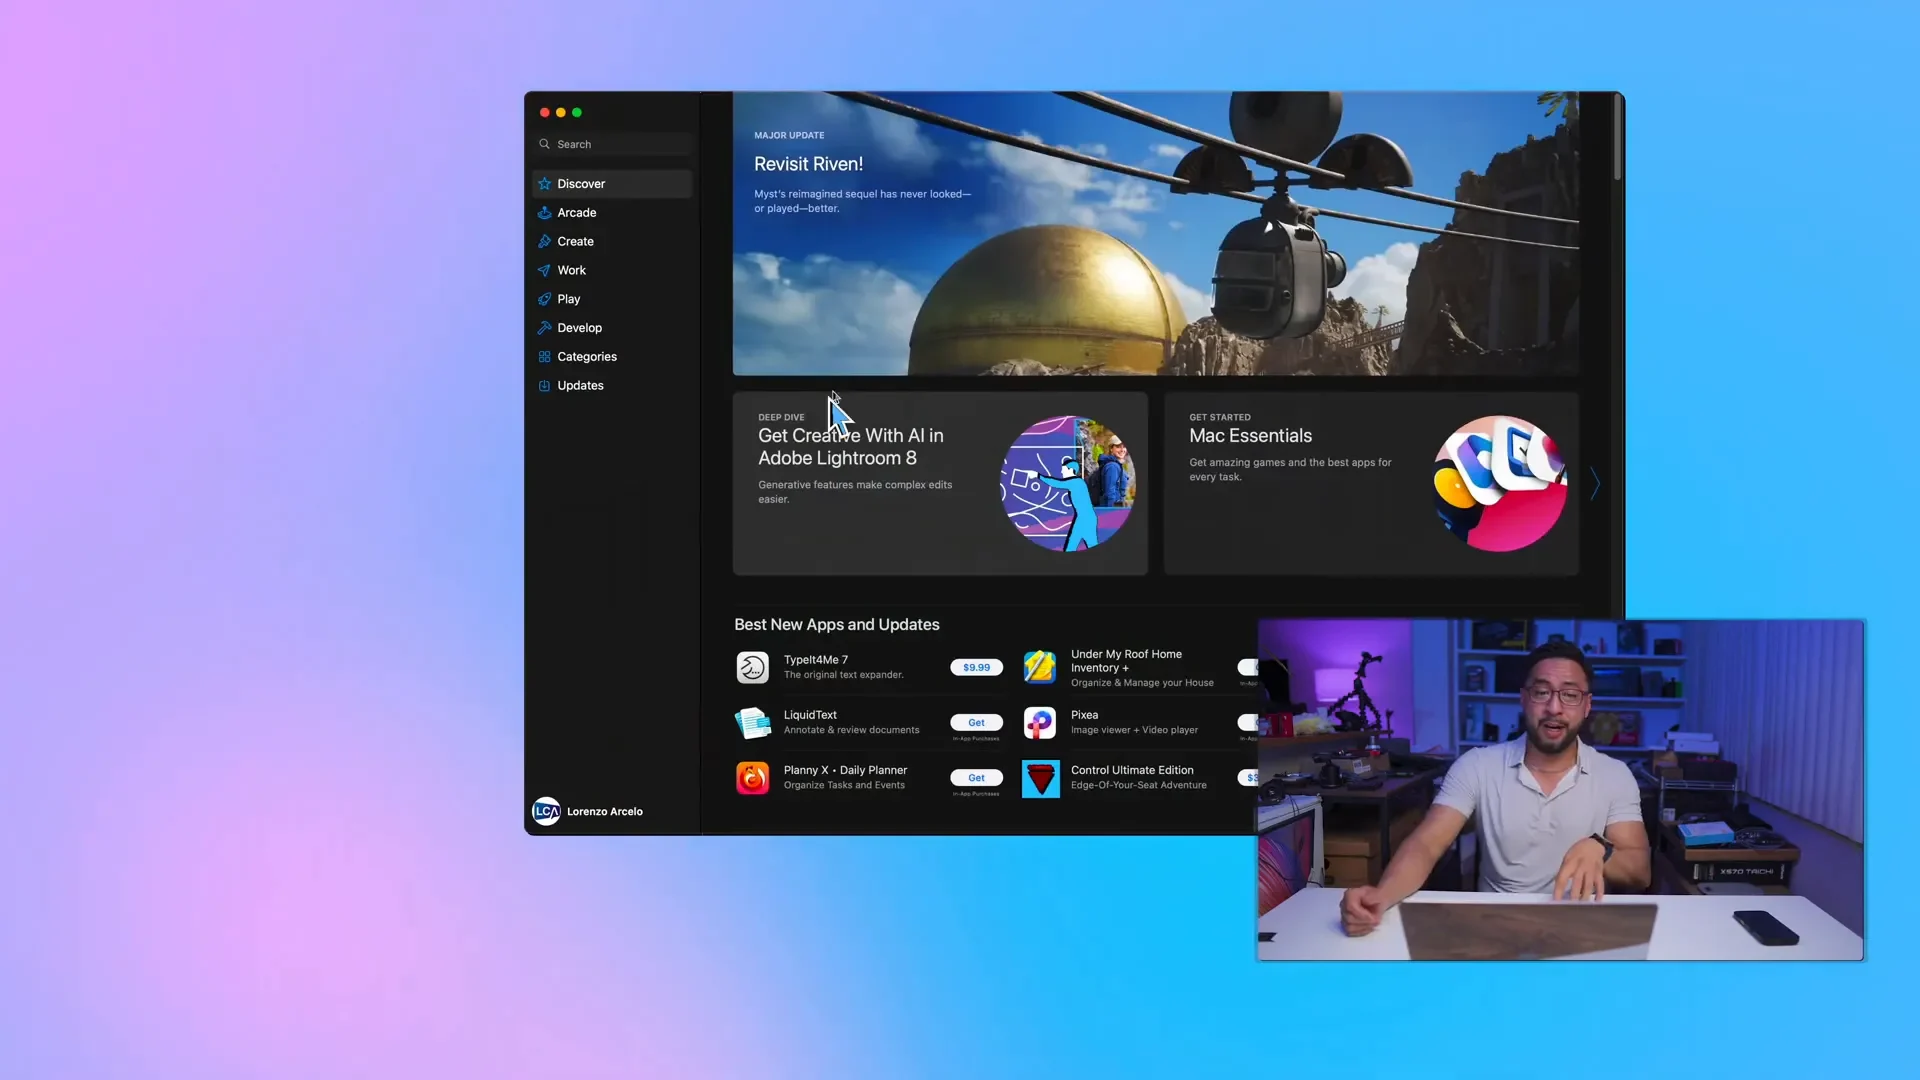Open the Play section
Viewport: 1920px width, 1080px height.
pyautogui.click(x=612, y=299)
